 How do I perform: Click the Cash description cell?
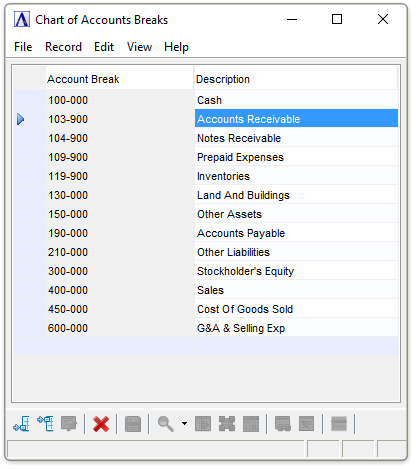tap(296, 100)
